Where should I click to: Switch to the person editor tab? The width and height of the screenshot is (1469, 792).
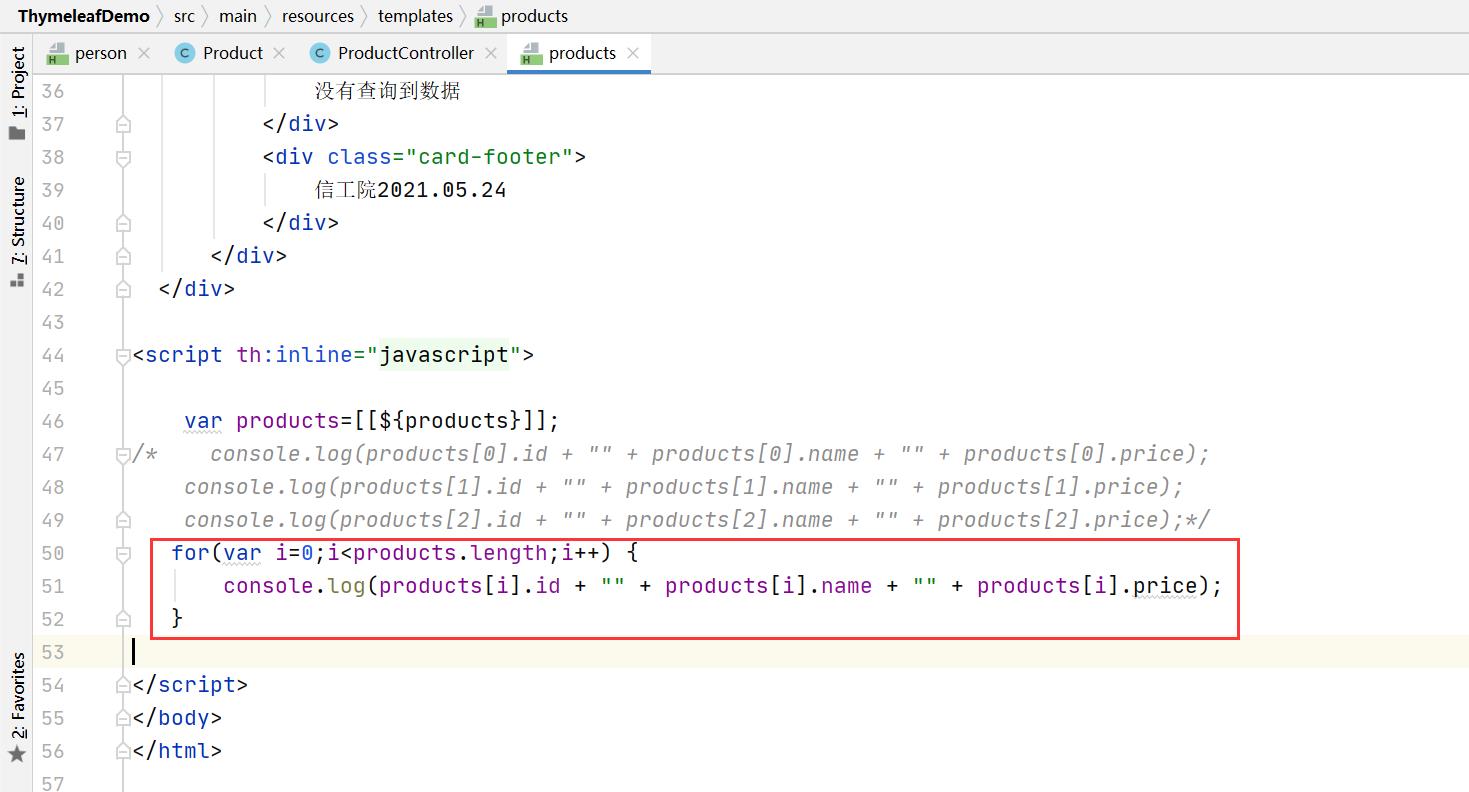coord(101,53)
